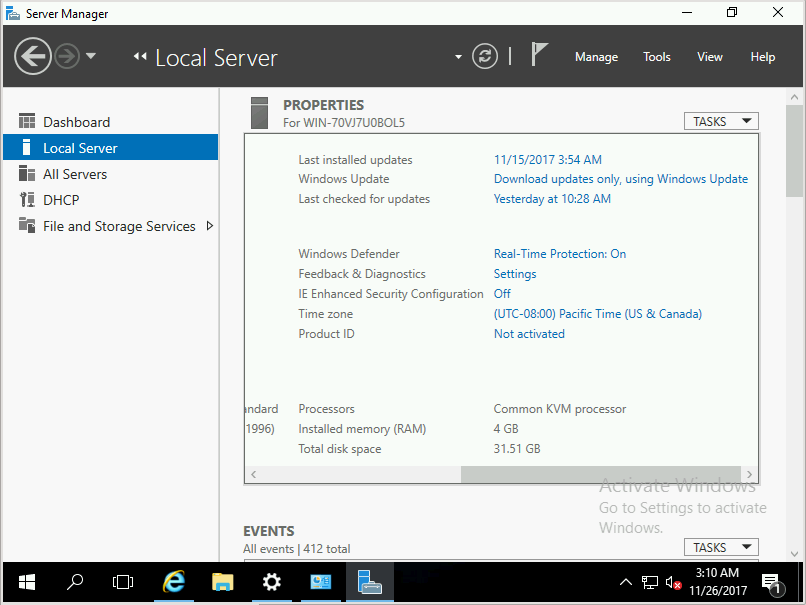The height and width of the screenshot is (605, 806).
Task: Open the DHCP role page
Action: click(61, 200)
